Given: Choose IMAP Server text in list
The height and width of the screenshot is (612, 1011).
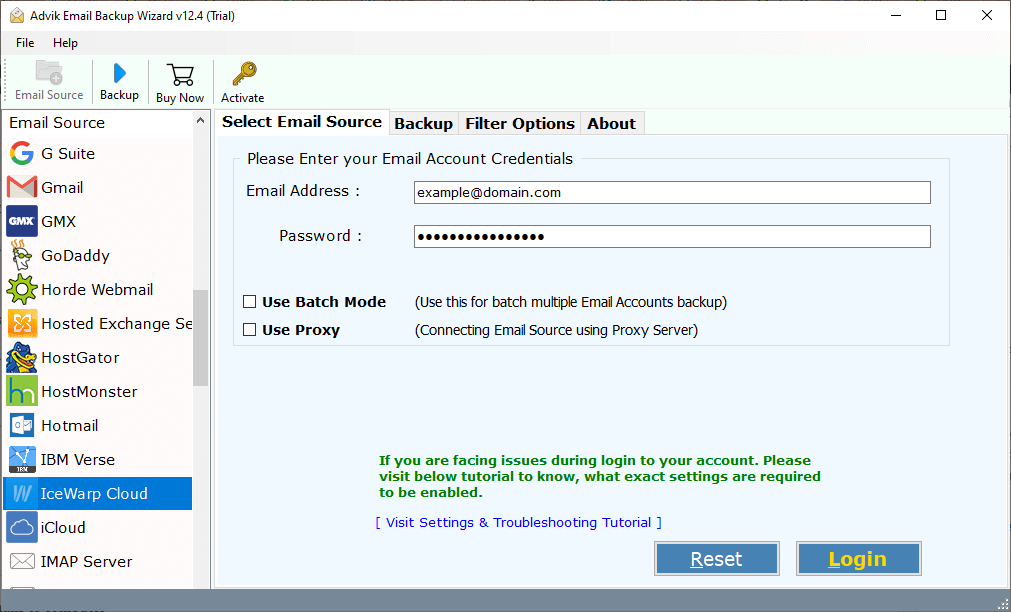Looking at the screenshot, I should (x=86, y=562).
